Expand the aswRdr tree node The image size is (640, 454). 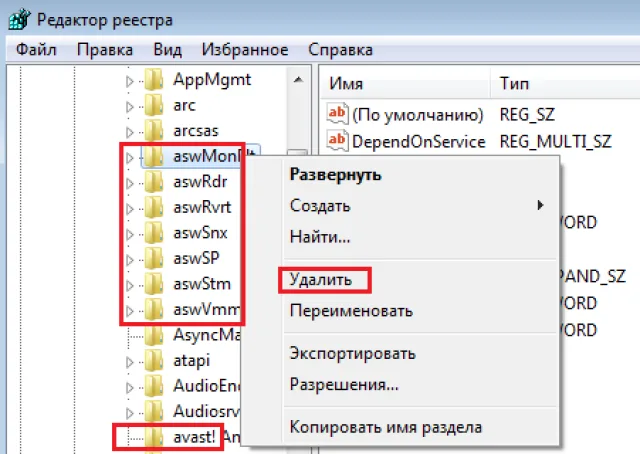[x=130, y=184]
